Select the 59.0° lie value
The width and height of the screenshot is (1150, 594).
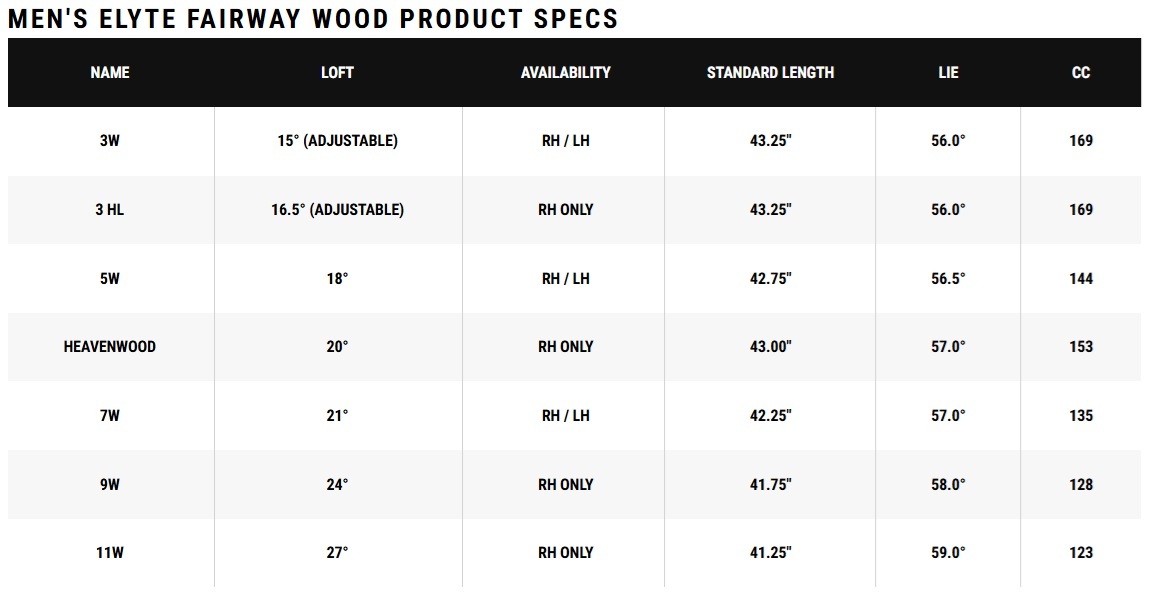point(948,553)
